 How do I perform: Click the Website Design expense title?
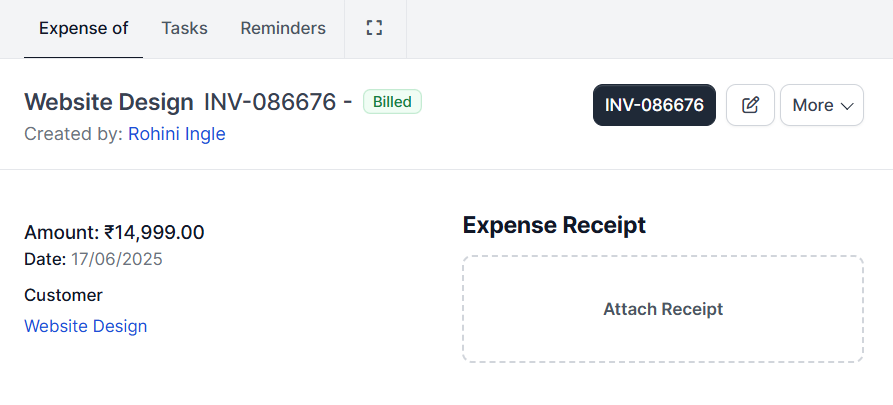point(109,102)
